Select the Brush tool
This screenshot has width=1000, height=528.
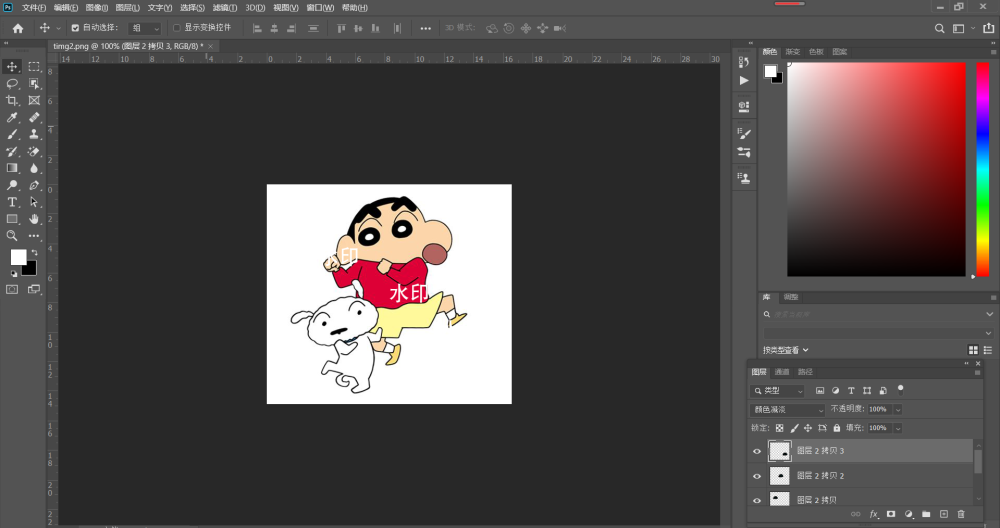(x=11, y=134)
